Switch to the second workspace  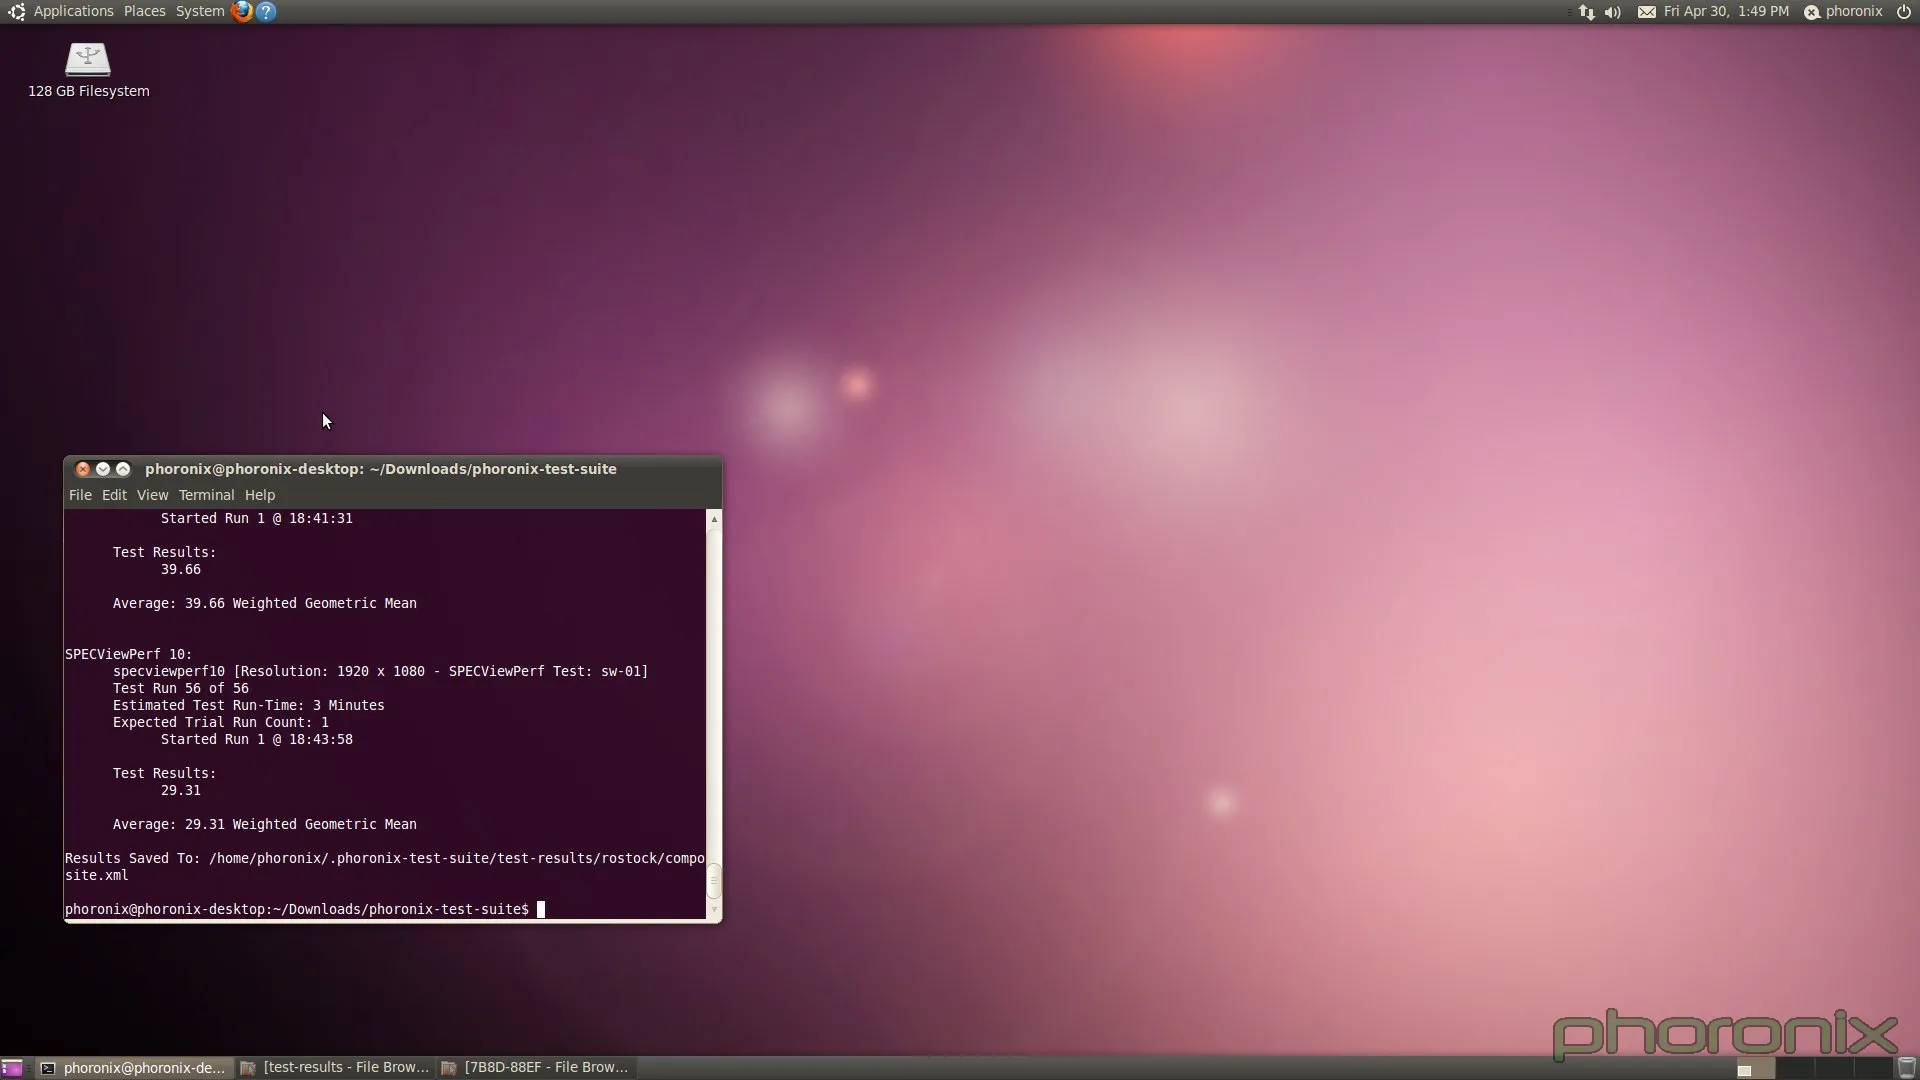coord(1795,1068)
